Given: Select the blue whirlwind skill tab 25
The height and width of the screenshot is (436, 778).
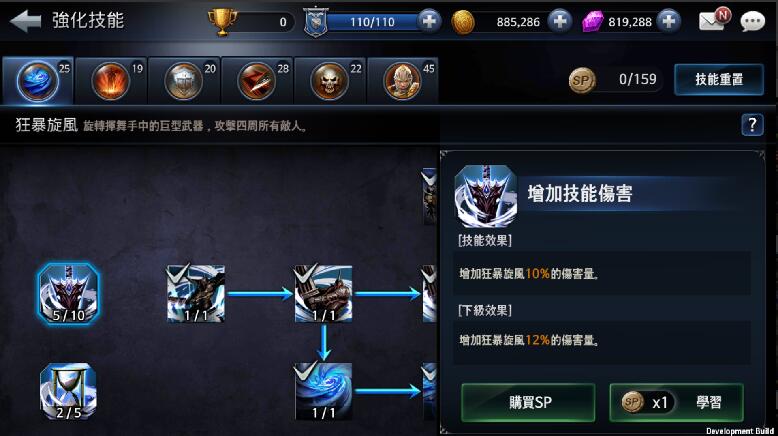Looking at the screenshot, I should [x=38, y=80].
